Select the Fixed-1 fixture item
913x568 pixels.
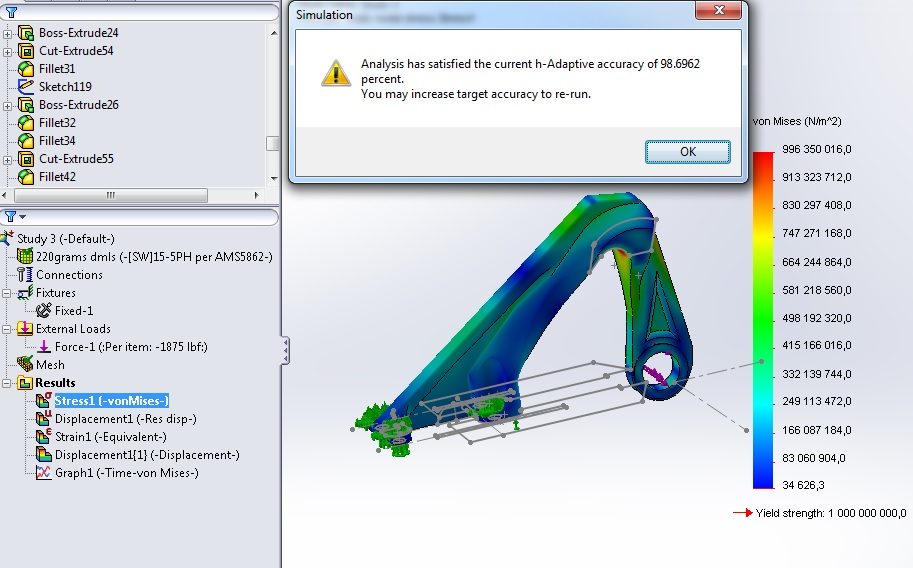pyautogui.click(x=74, y=311)
